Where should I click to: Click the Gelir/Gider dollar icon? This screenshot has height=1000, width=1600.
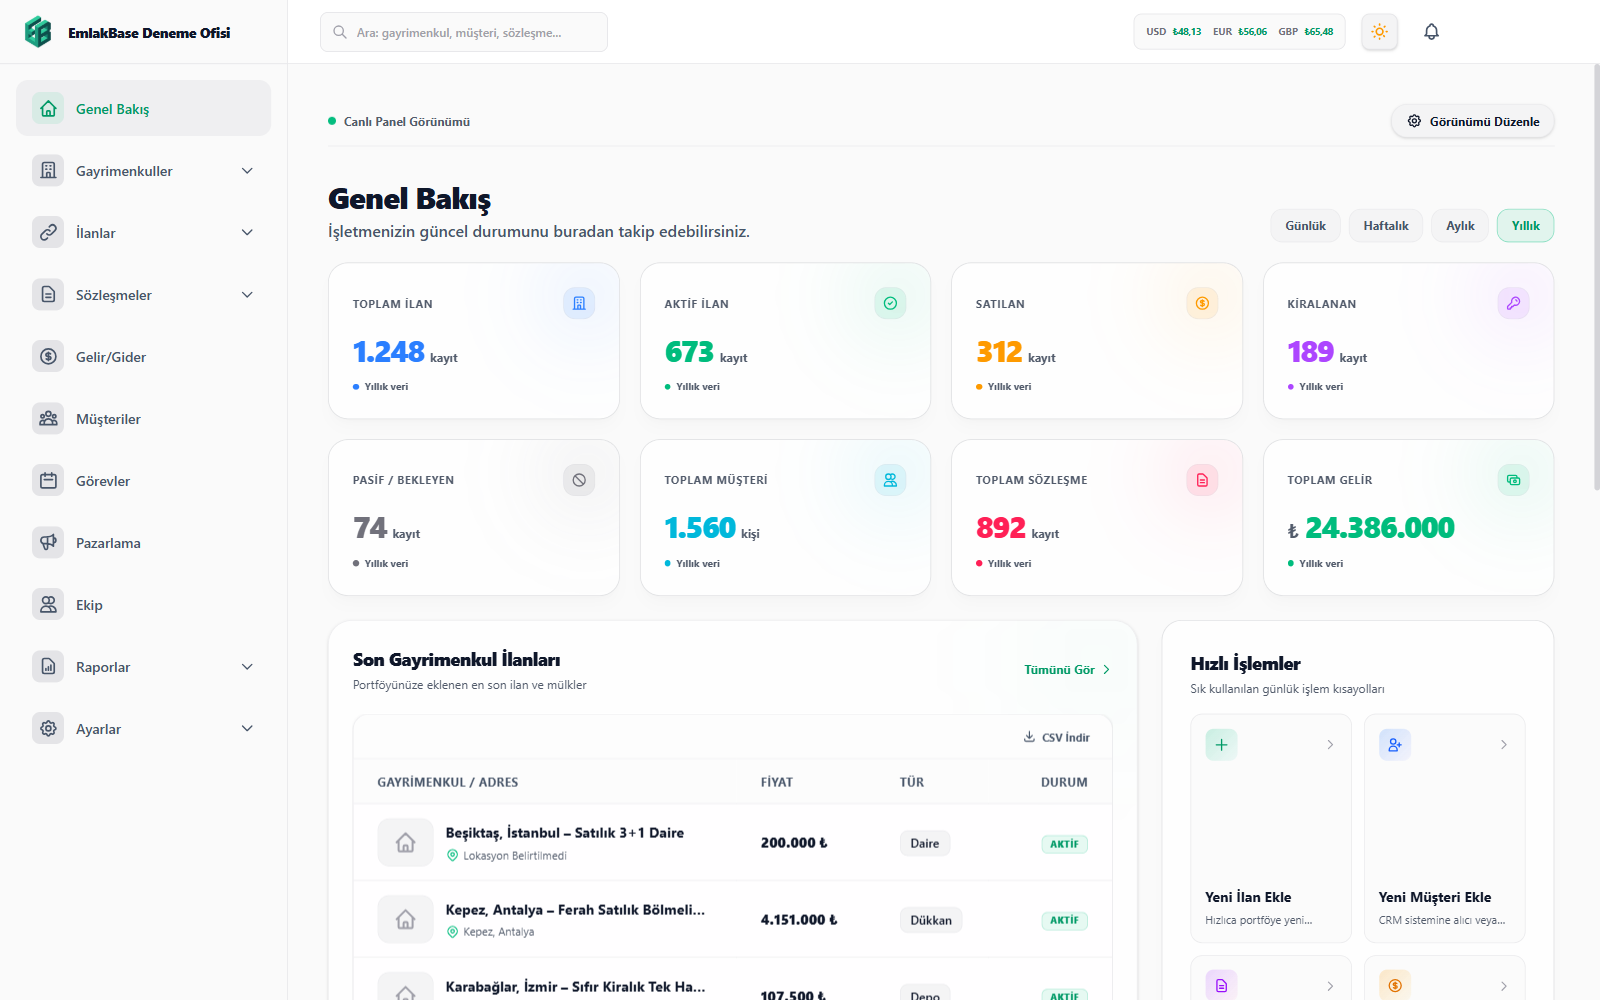click(x=48, y=356)
